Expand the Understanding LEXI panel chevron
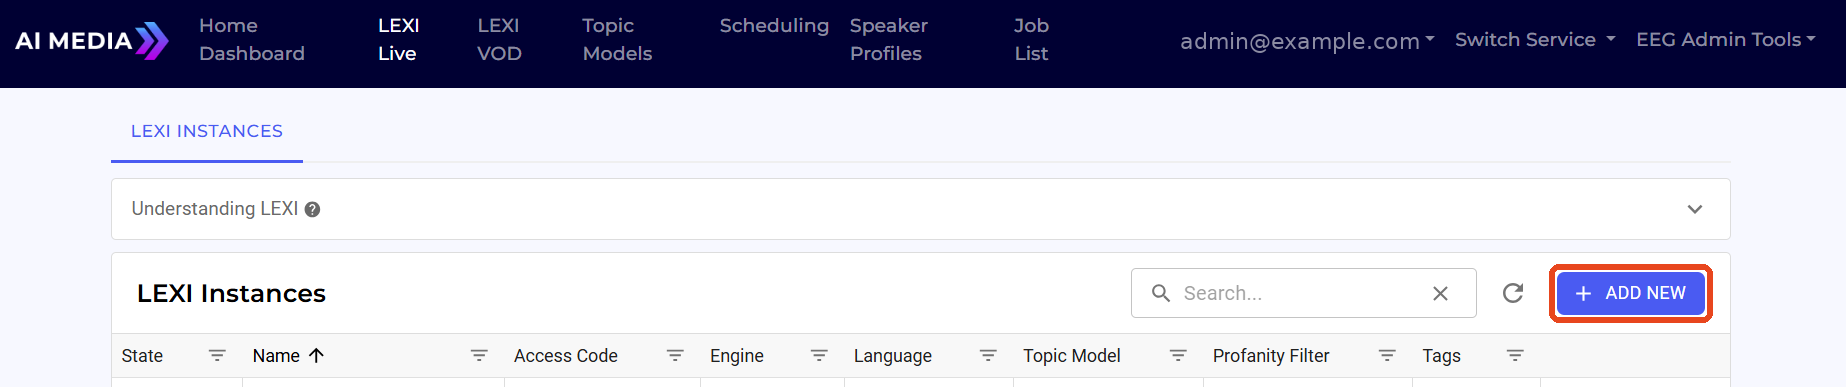The height and width of the screenshot is (387, 1846). click(1695, 209)
